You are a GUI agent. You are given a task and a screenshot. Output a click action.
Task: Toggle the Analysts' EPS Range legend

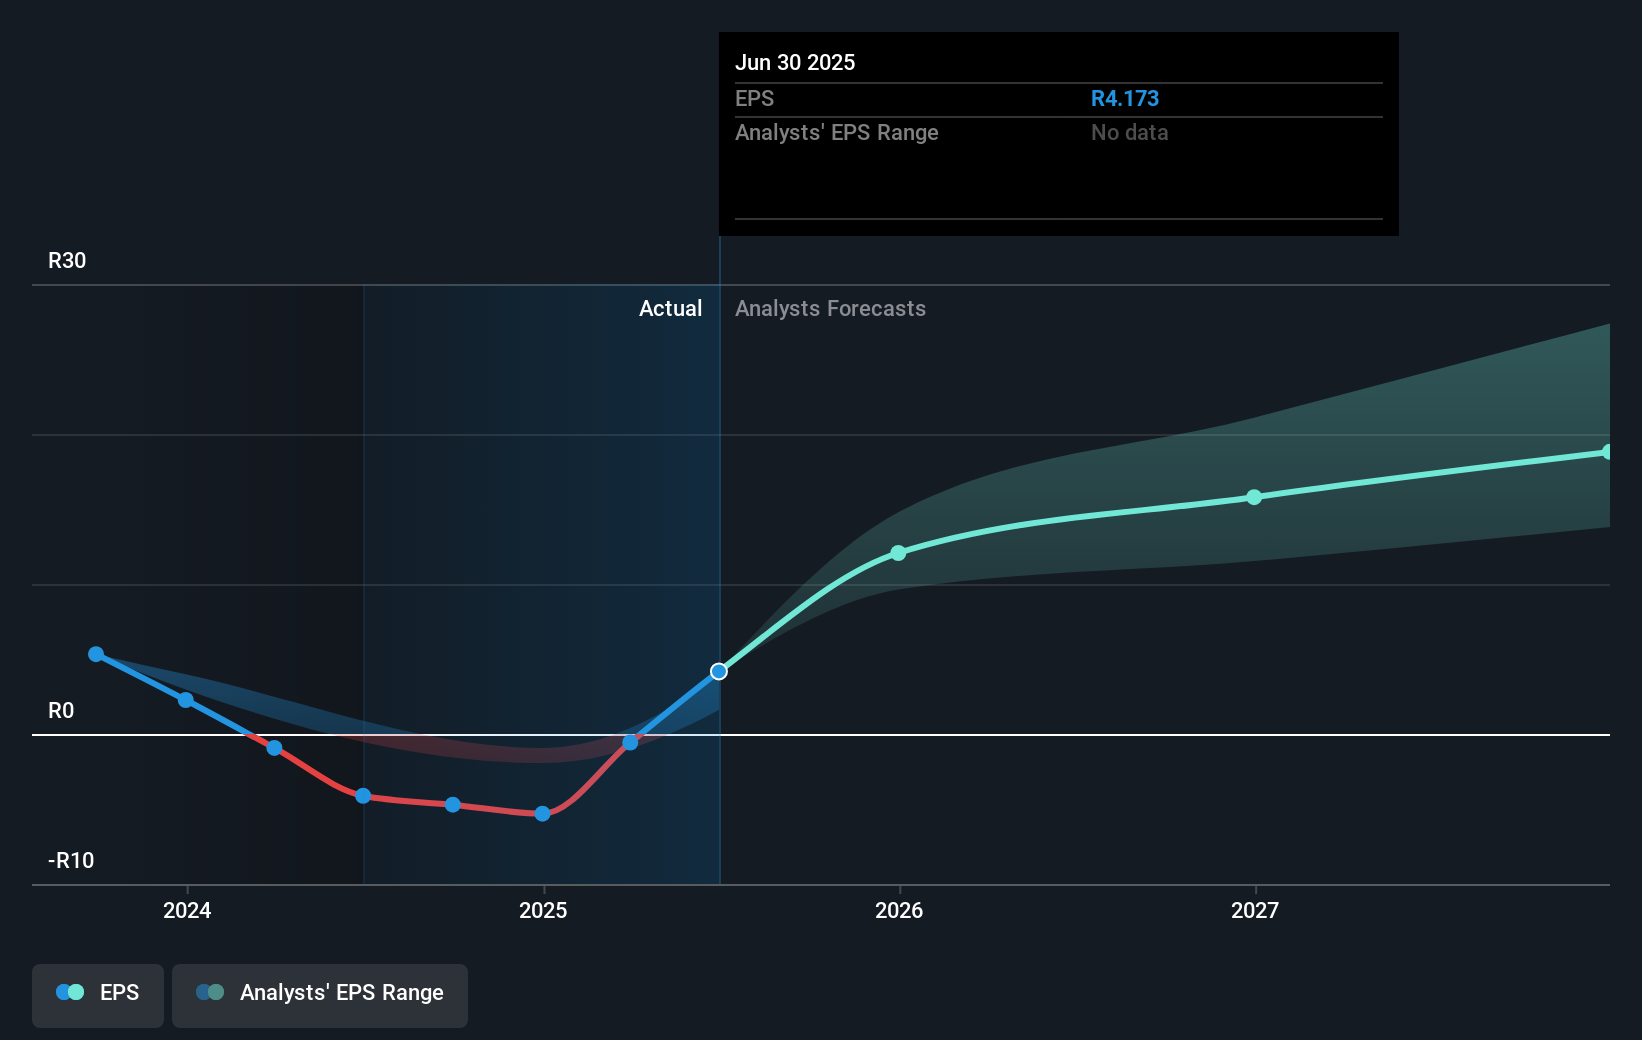tap(320, 995)
